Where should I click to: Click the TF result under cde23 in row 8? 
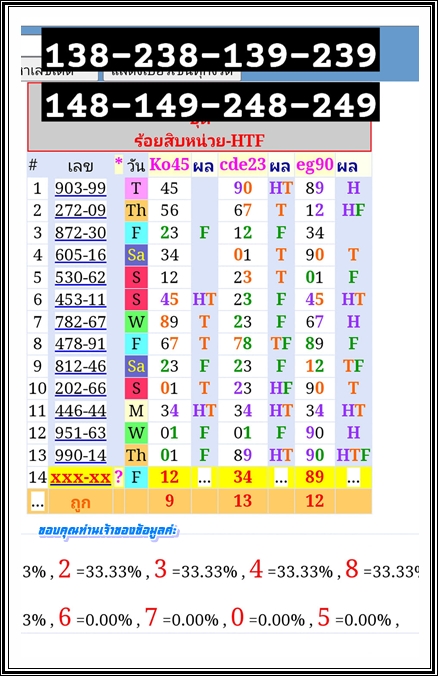click(x=281, y=344)
